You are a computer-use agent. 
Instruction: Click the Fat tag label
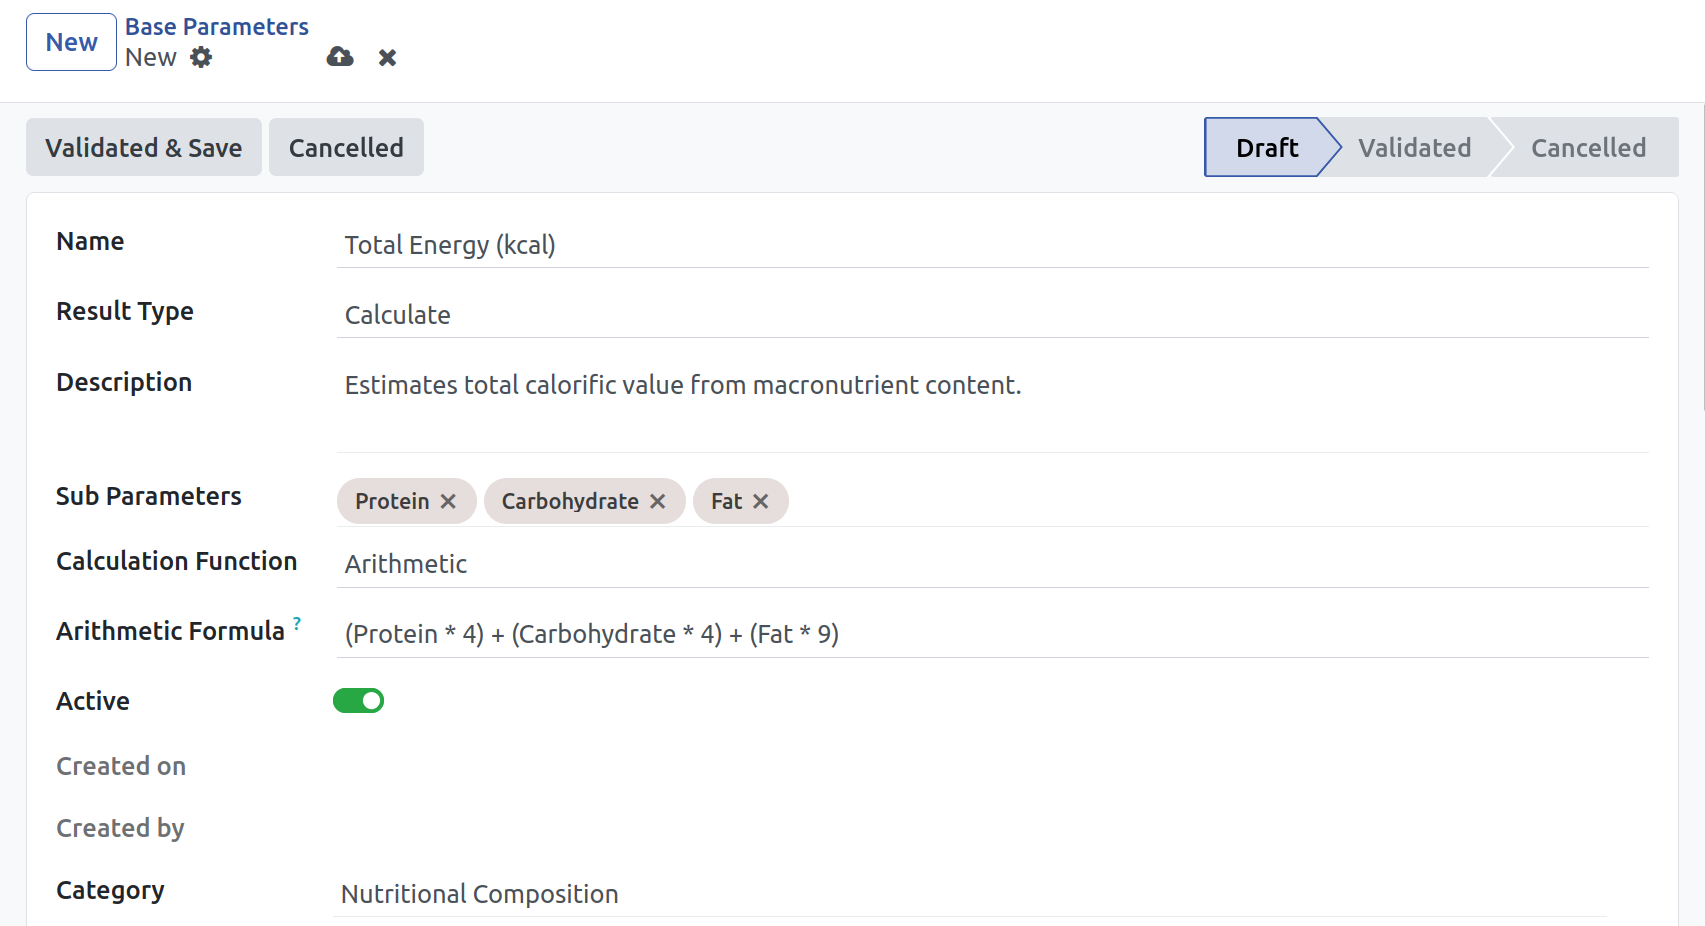point(726,501)
